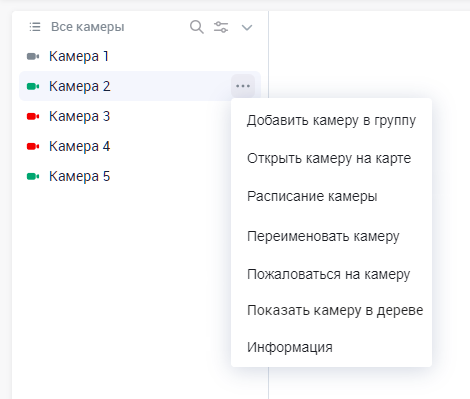The width and height of the screenshot is (470, 399).
Task: Open the camera search magnifier icon
Action: point(197,27)
